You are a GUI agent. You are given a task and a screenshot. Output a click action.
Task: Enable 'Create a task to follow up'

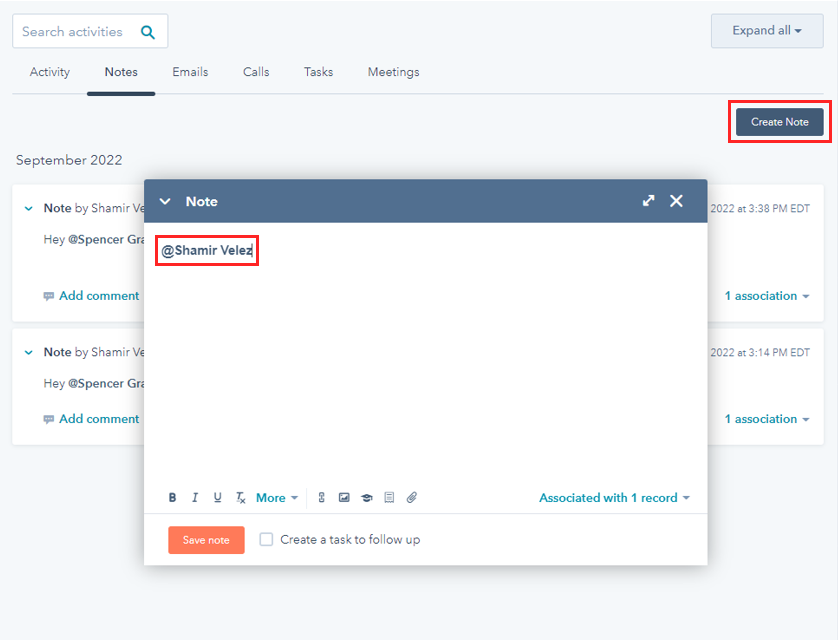266,540
